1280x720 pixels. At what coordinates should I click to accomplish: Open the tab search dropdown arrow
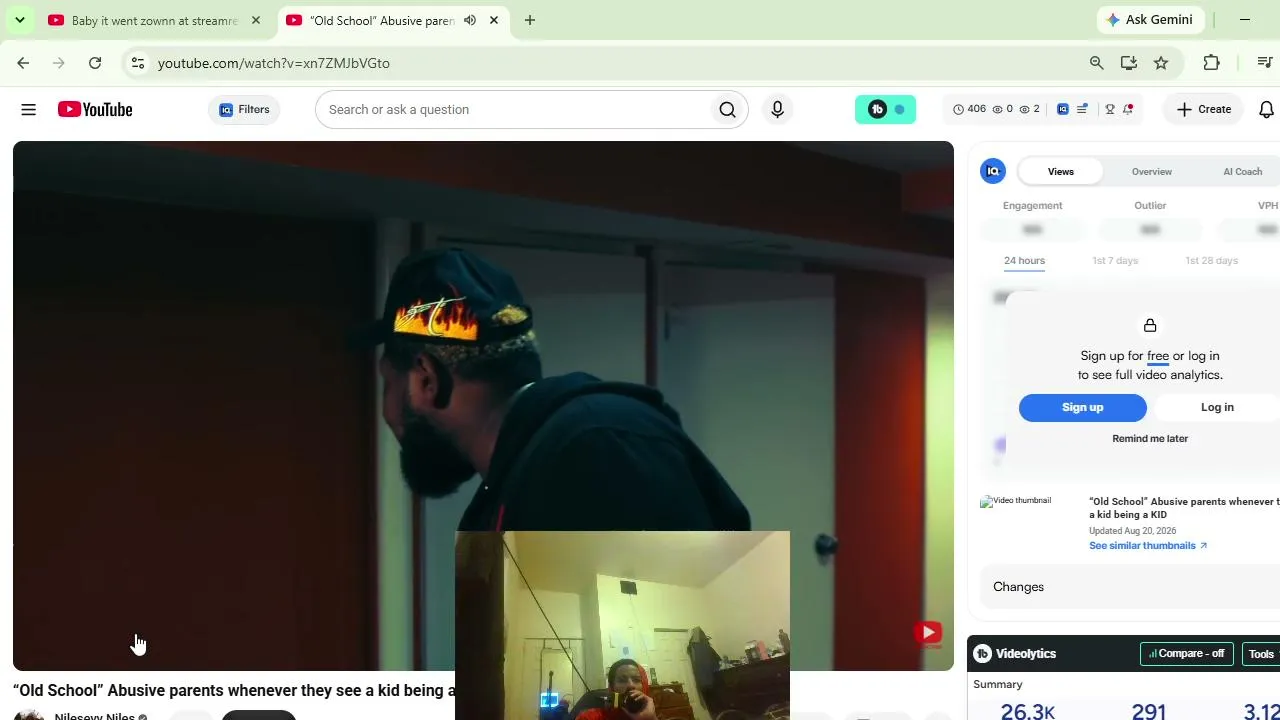(19, 20)
